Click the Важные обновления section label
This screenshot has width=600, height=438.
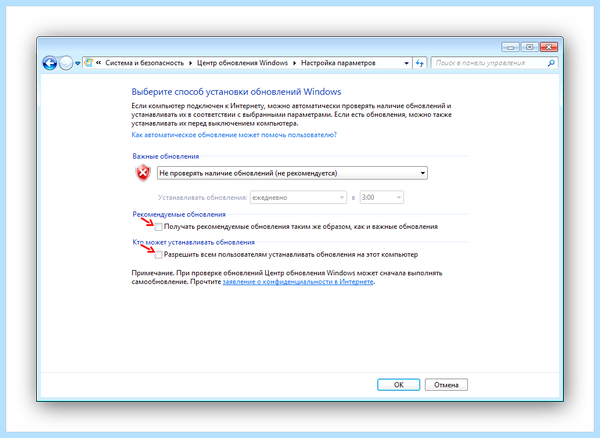166,156
